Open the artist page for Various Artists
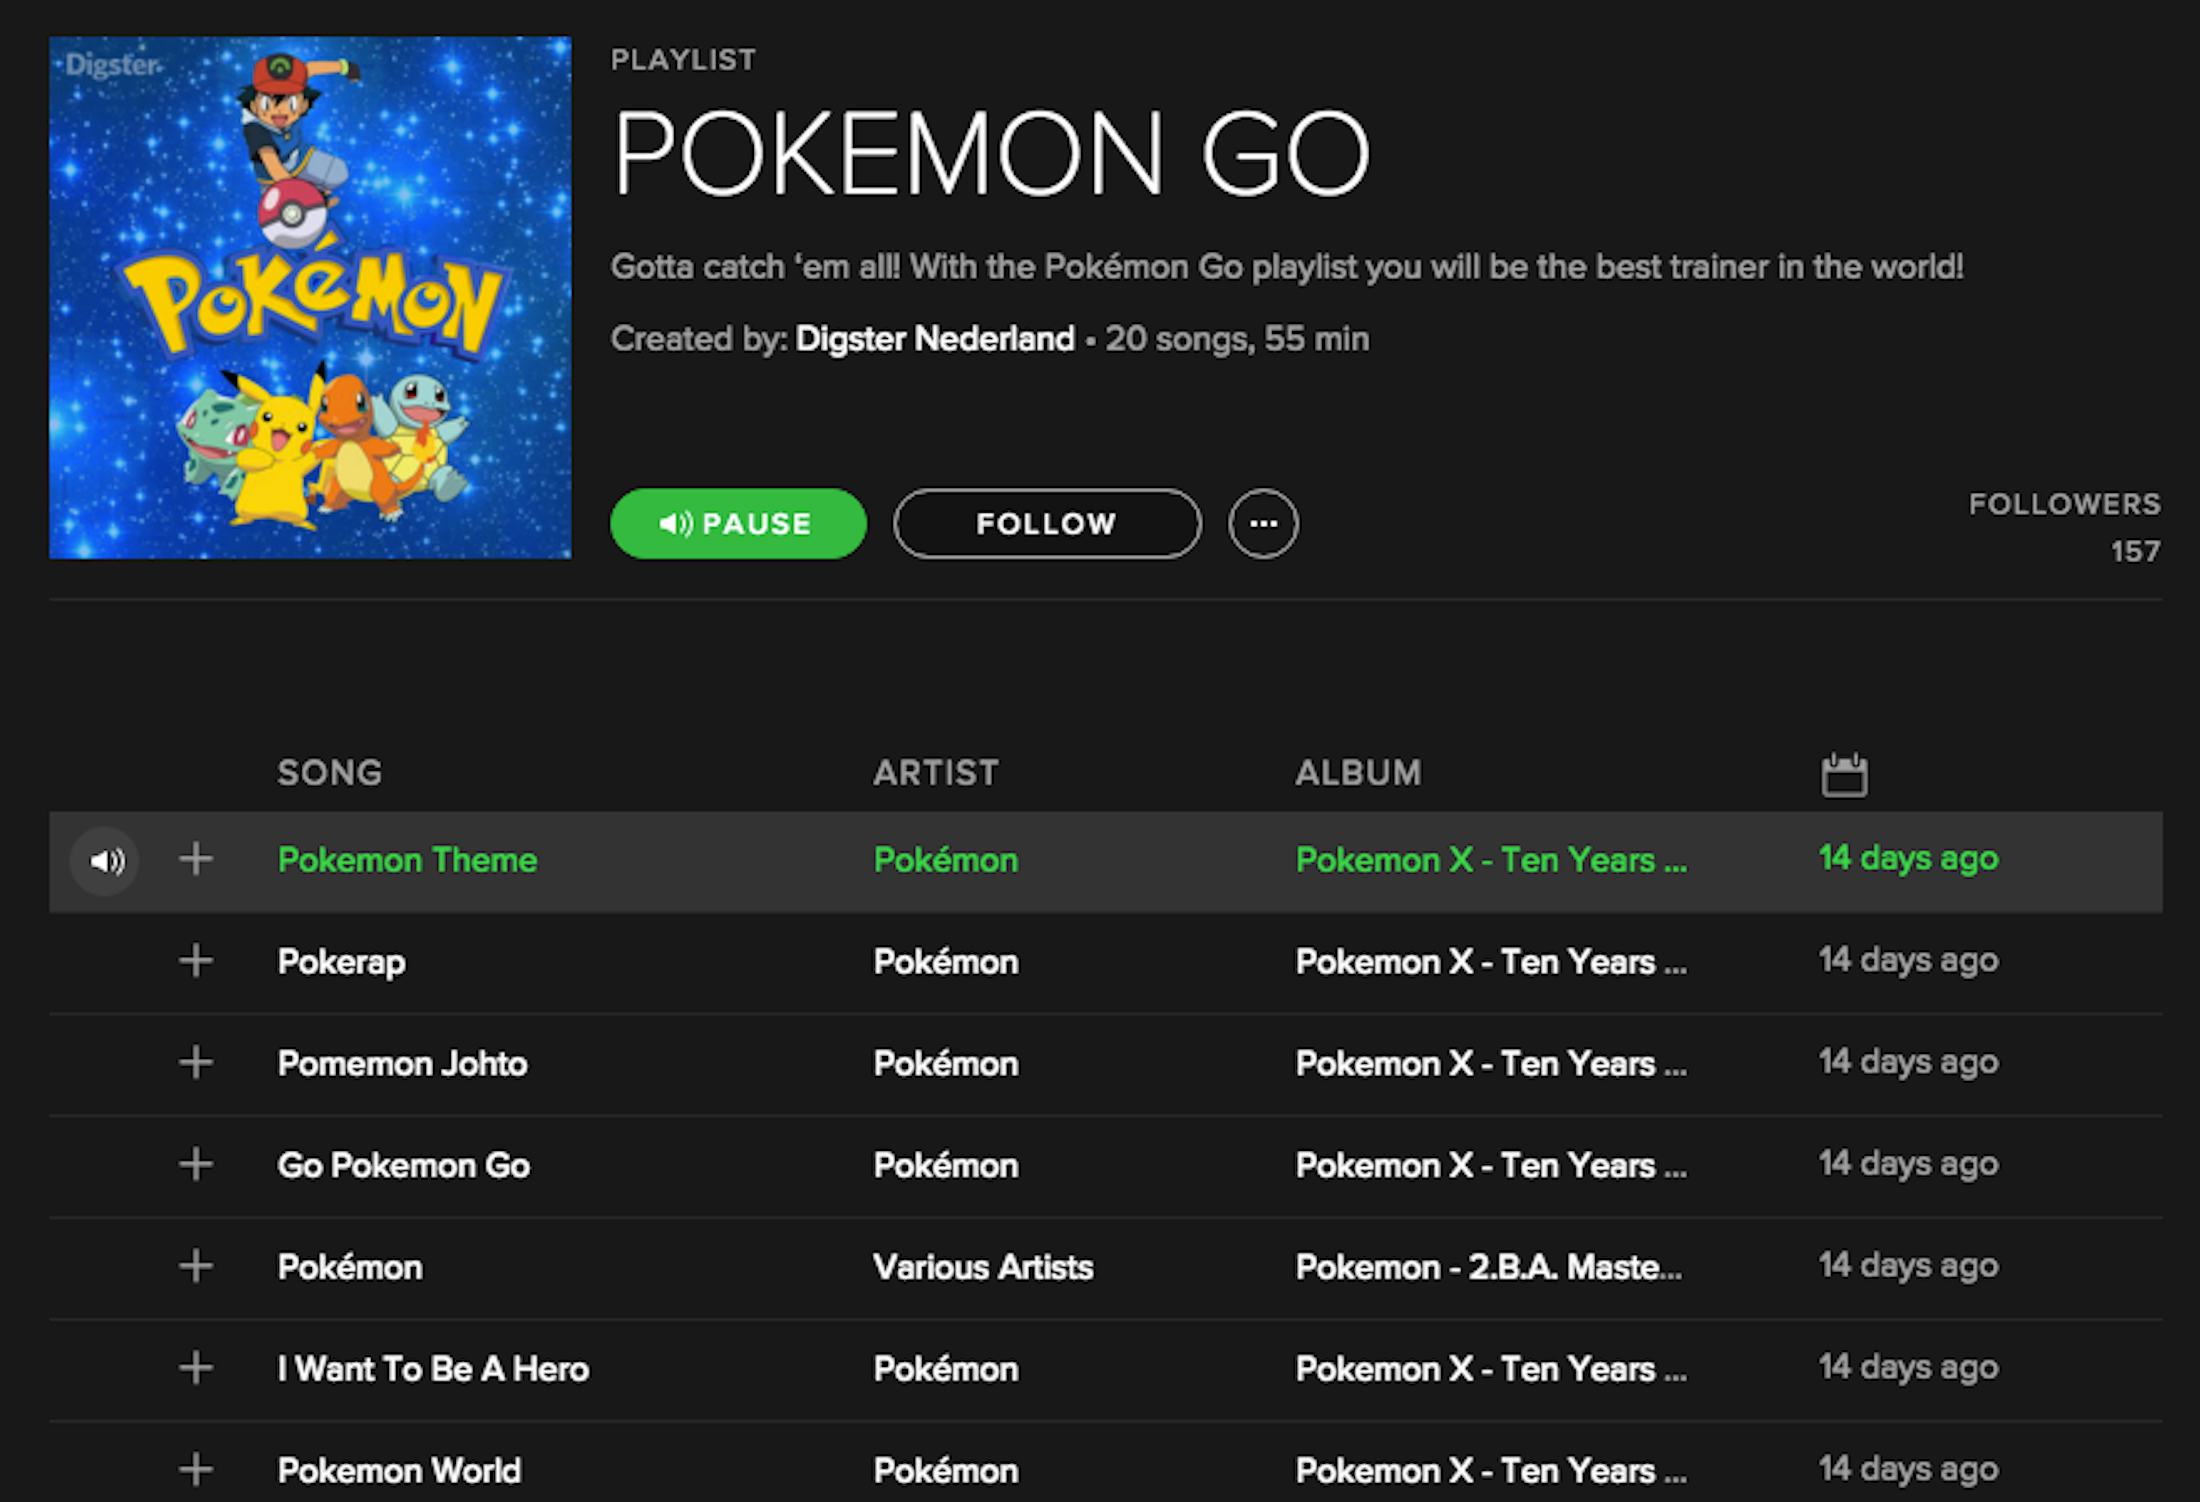 983,1266
